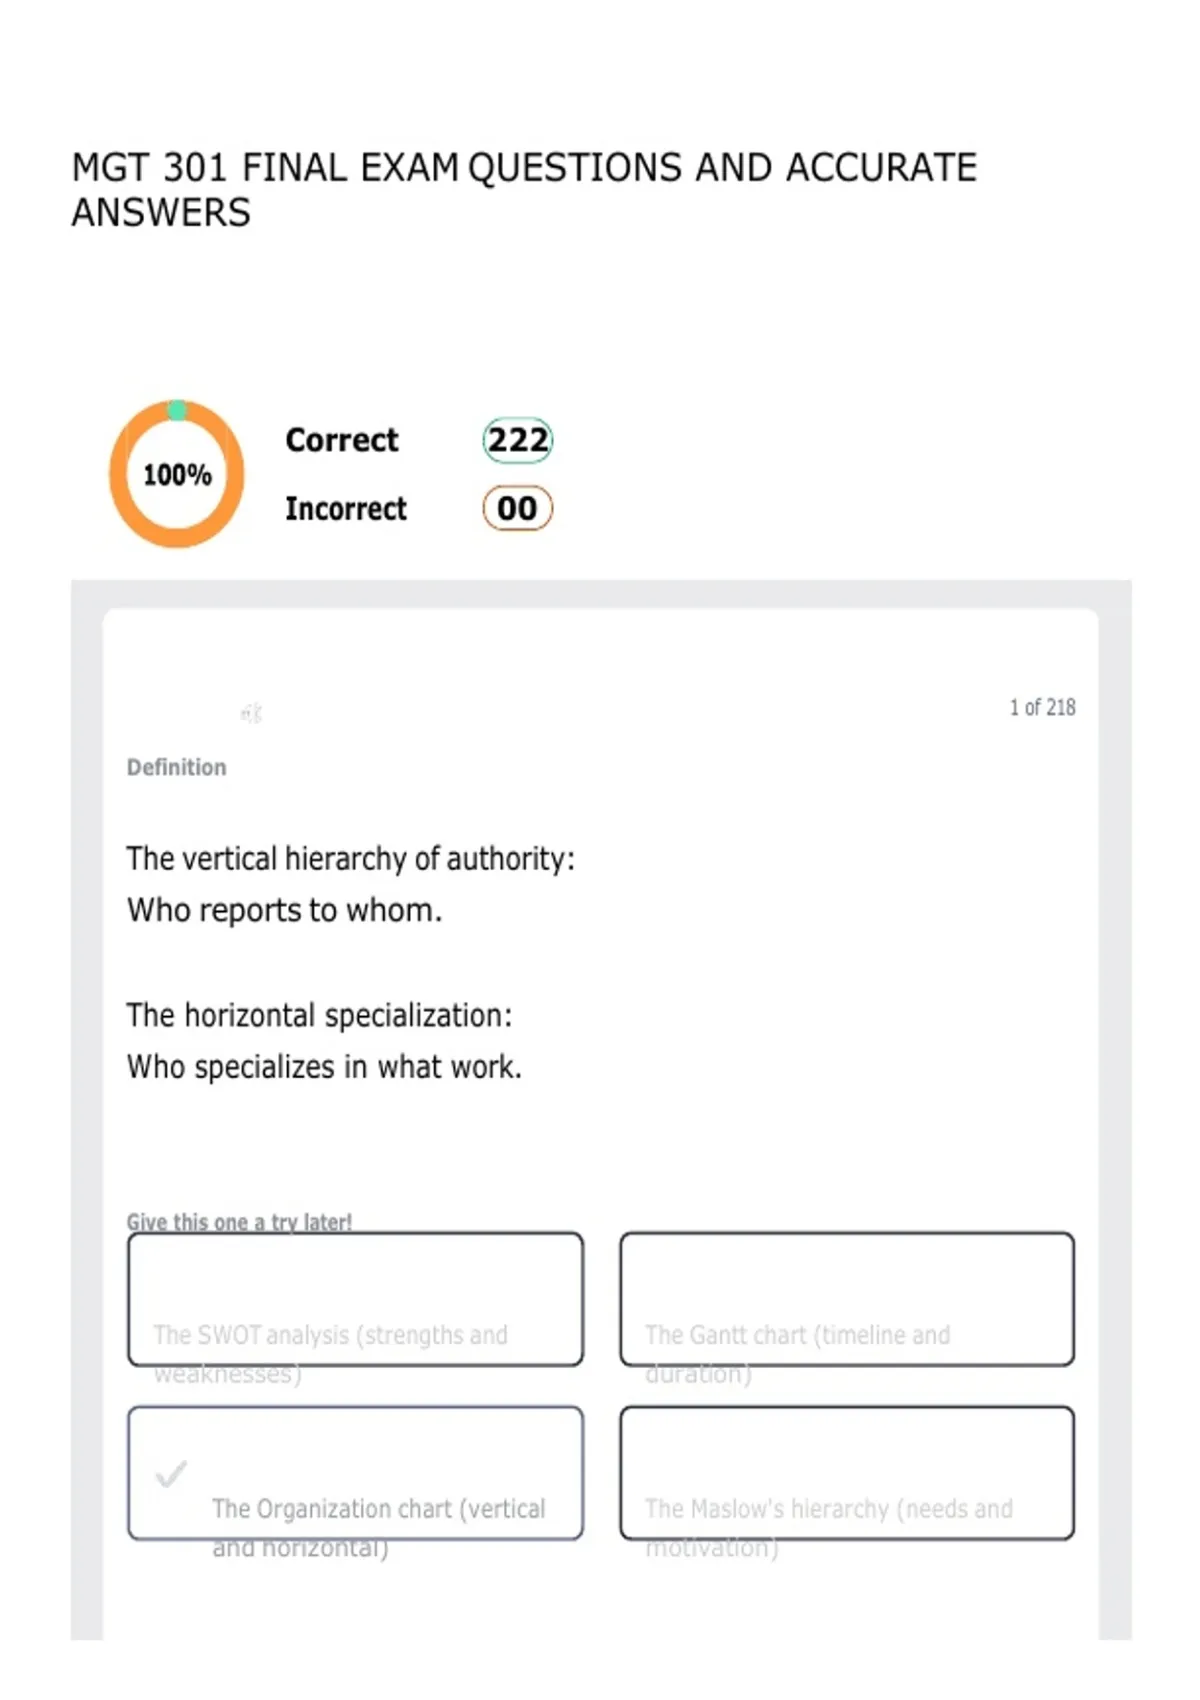This screenshot has height=1700, width=1200.
Task: Click the green dot on the progress ring
Action: [x=177, y=410]
